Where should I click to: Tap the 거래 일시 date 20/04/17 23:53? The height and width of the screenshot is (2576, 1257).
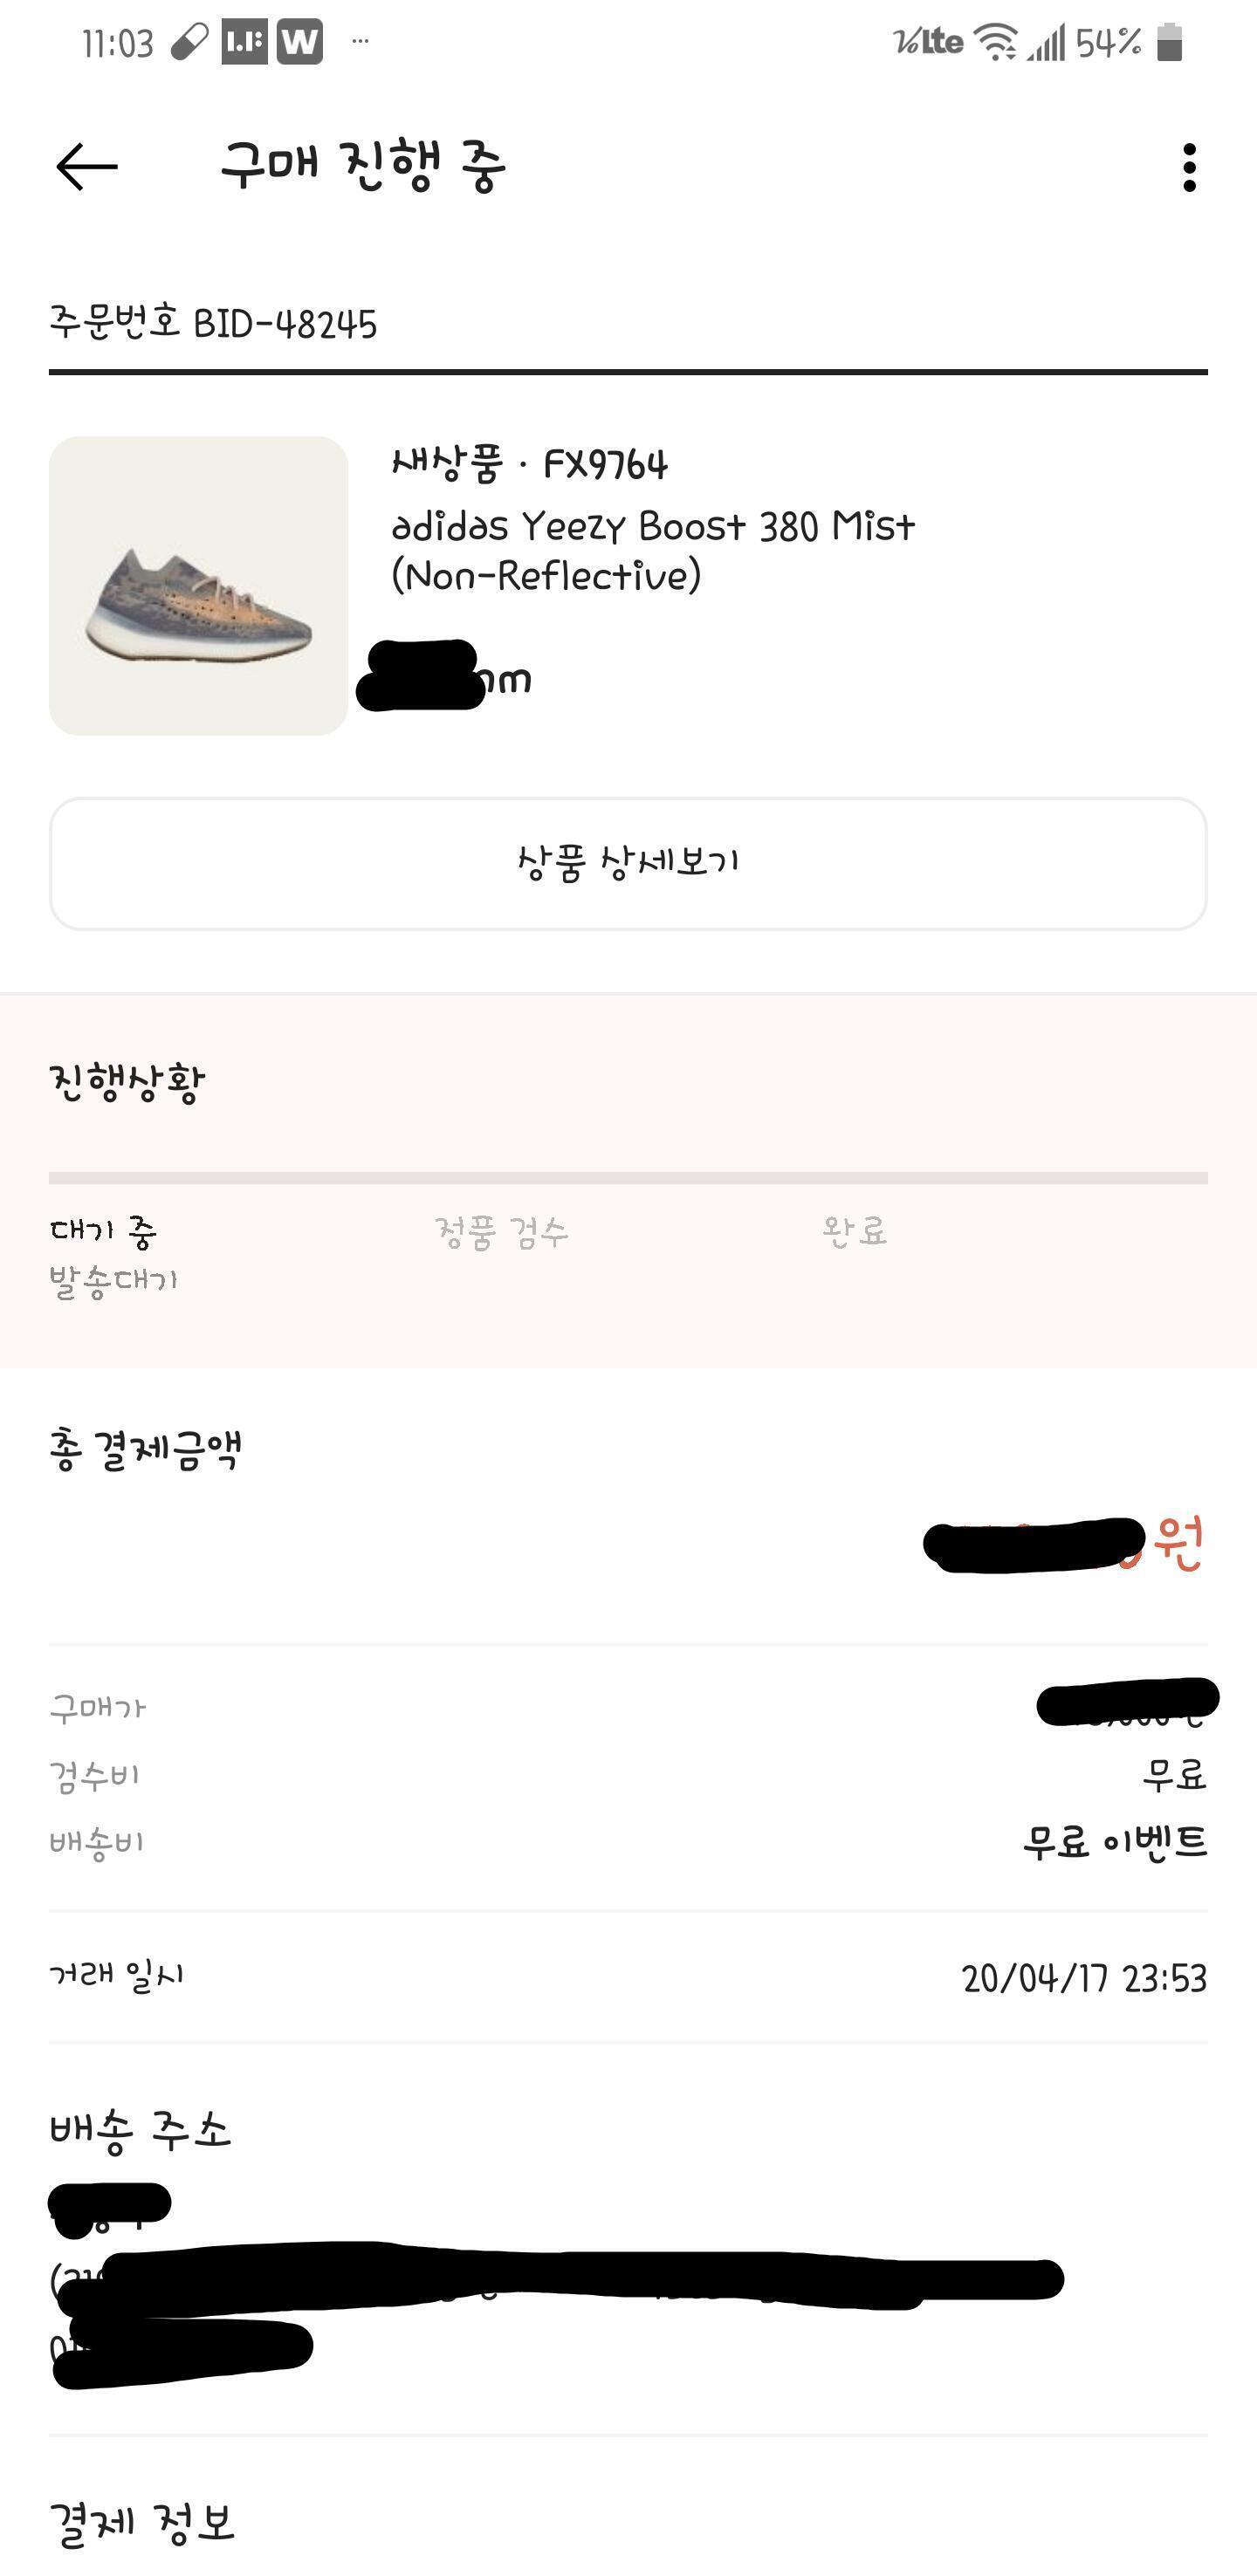(1085, 1978)
